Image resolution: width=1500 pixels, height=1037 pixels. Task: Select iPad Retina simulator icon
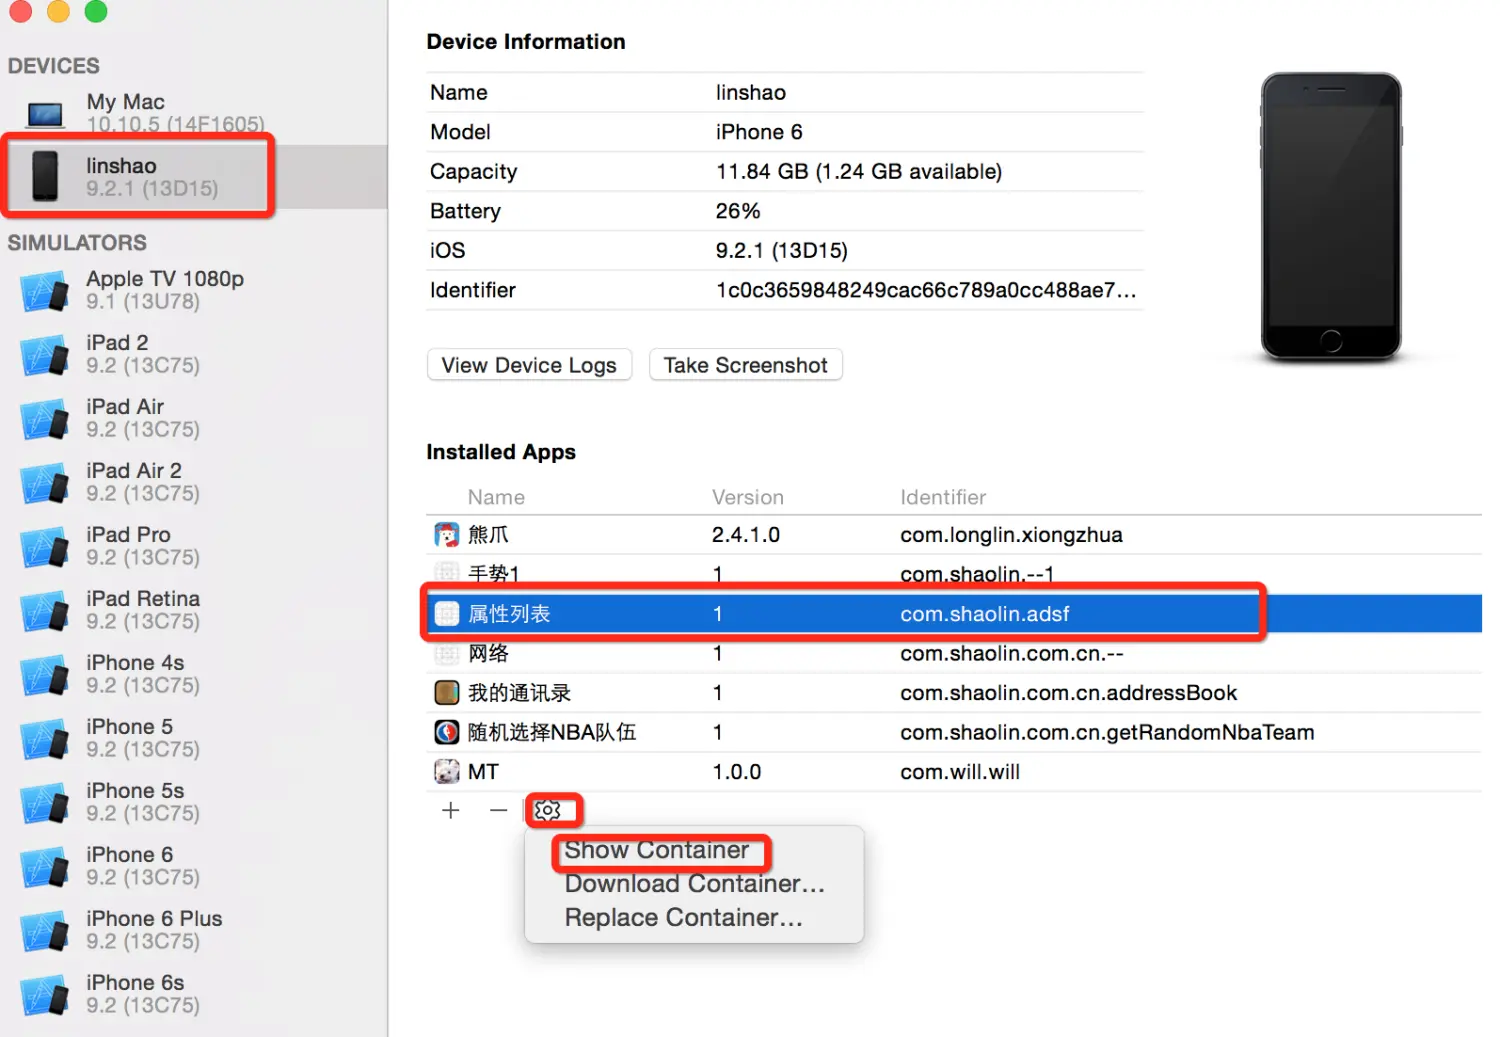[44, 611]
